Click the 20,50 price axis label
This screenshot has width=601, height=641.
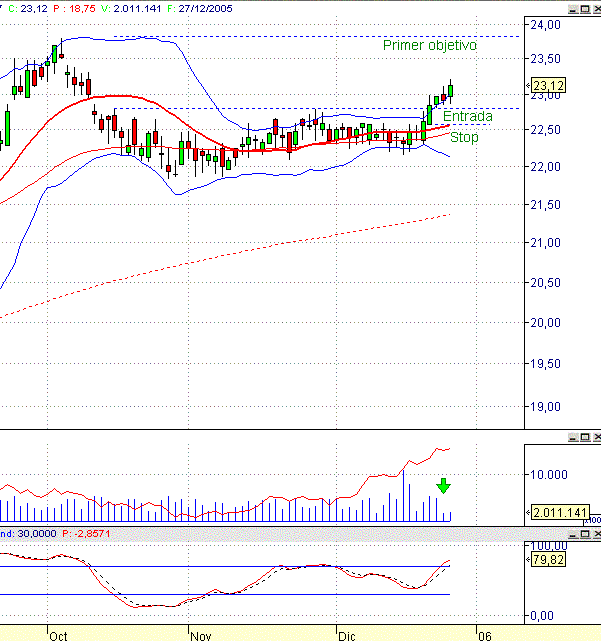coord(545,282)
